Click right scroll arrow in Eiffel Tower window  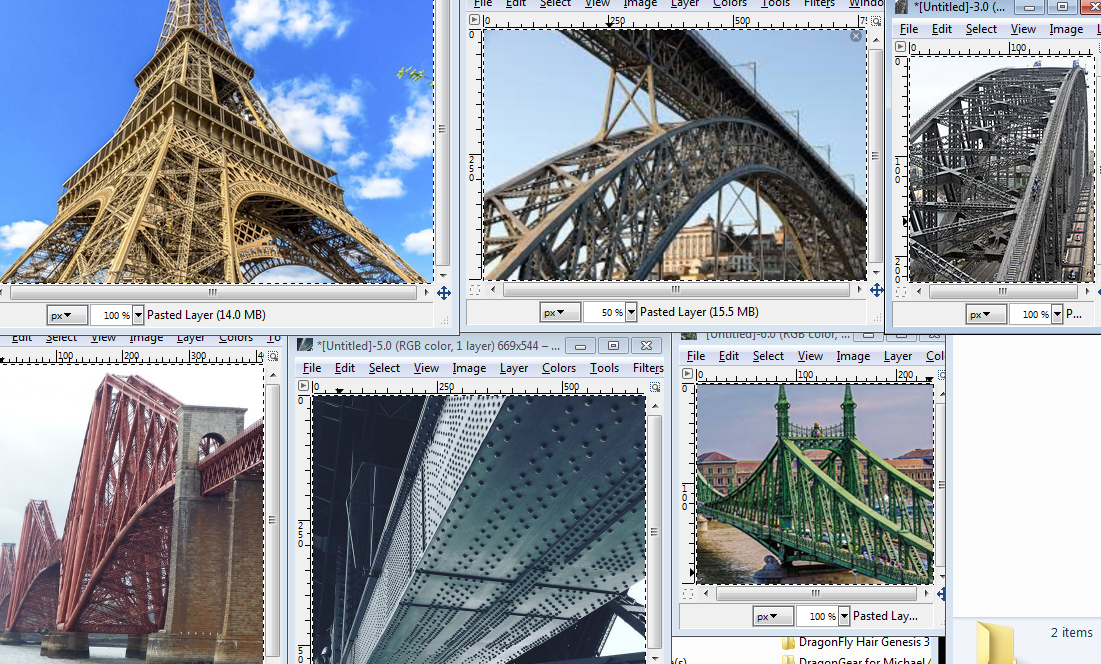pyautogui.click(x=426, y=292)
